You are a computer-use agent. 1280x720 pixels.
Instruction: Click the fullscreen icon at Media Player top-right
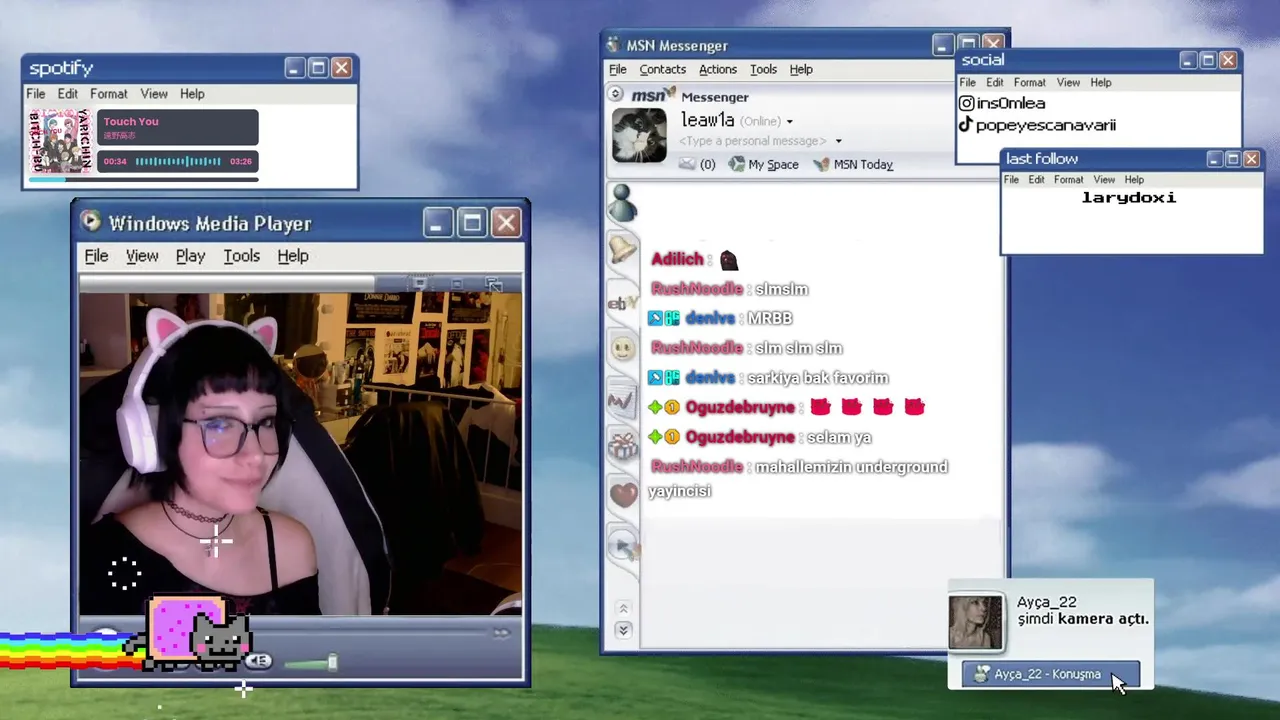(x=494, y=285)
